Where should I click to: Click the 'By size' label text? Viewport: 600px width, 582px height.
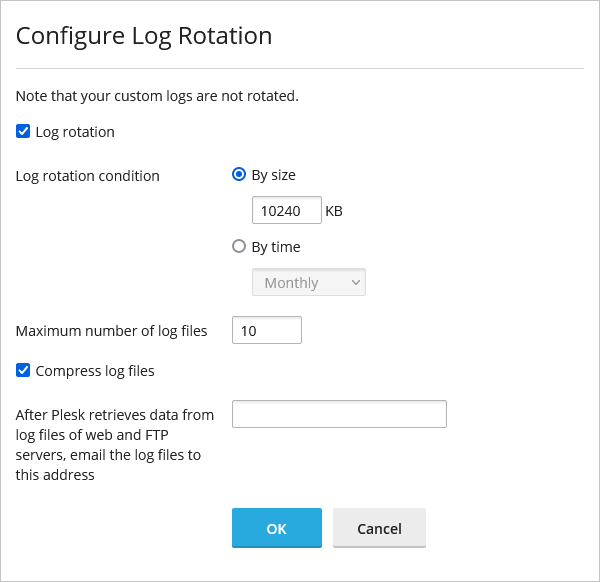(x=273, y=175)
